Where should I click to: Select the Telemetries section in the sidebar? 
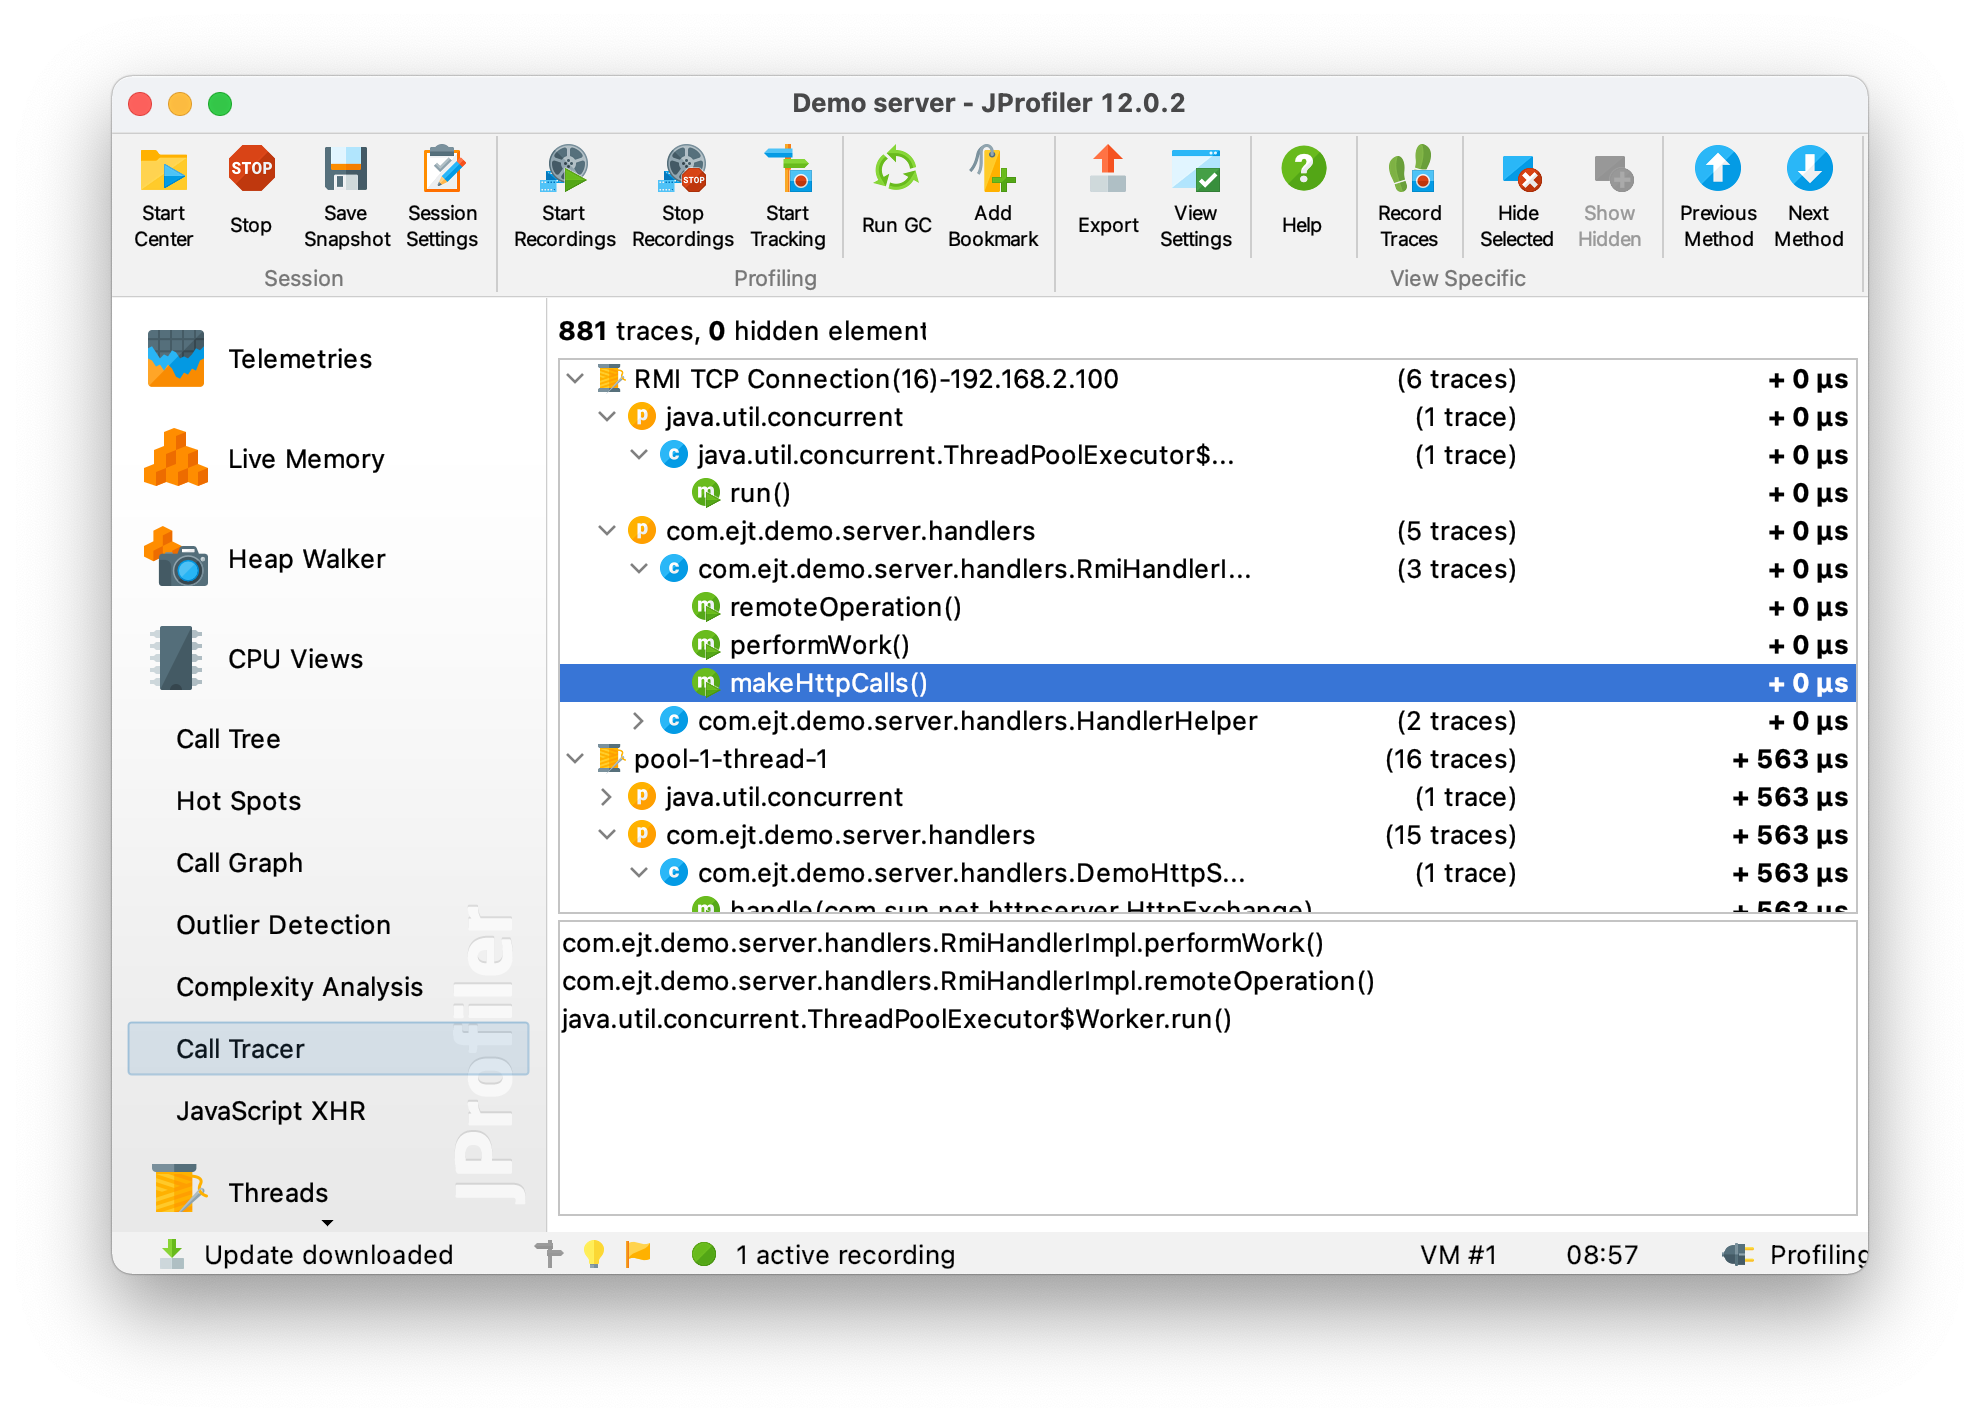299,359
